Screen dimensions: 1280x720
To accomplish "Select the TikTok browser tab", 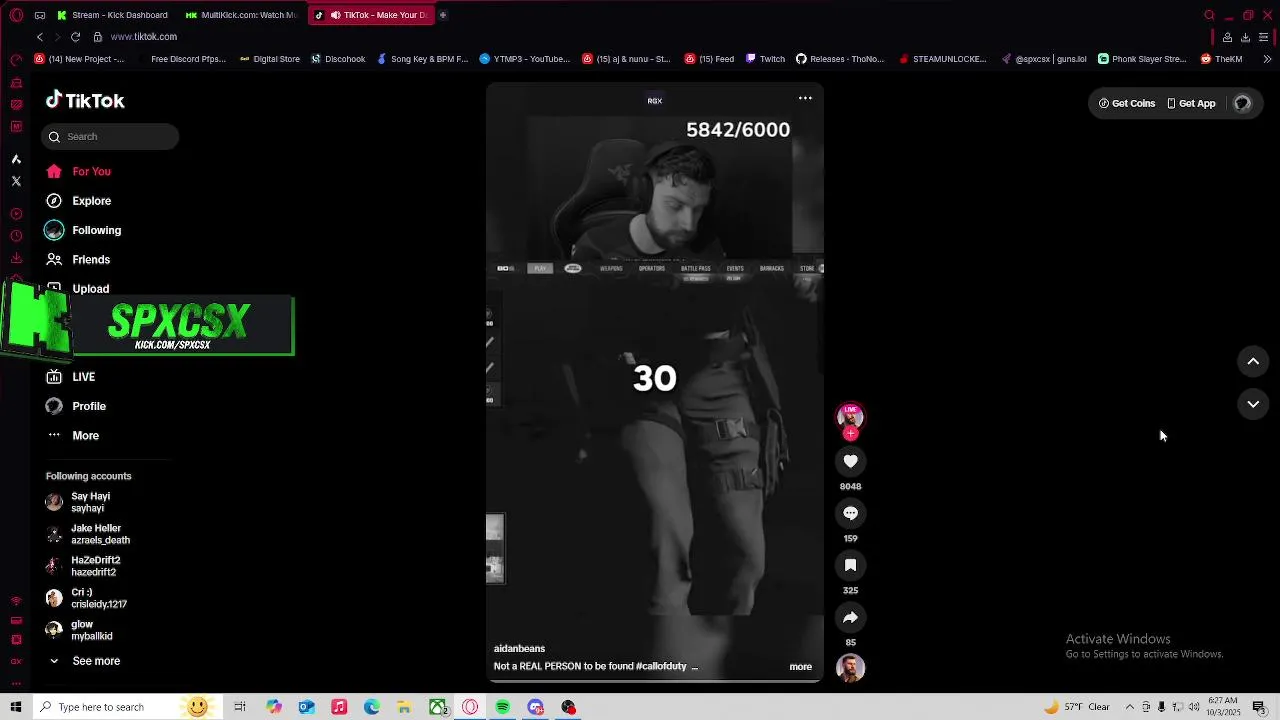I will point(370,15).
